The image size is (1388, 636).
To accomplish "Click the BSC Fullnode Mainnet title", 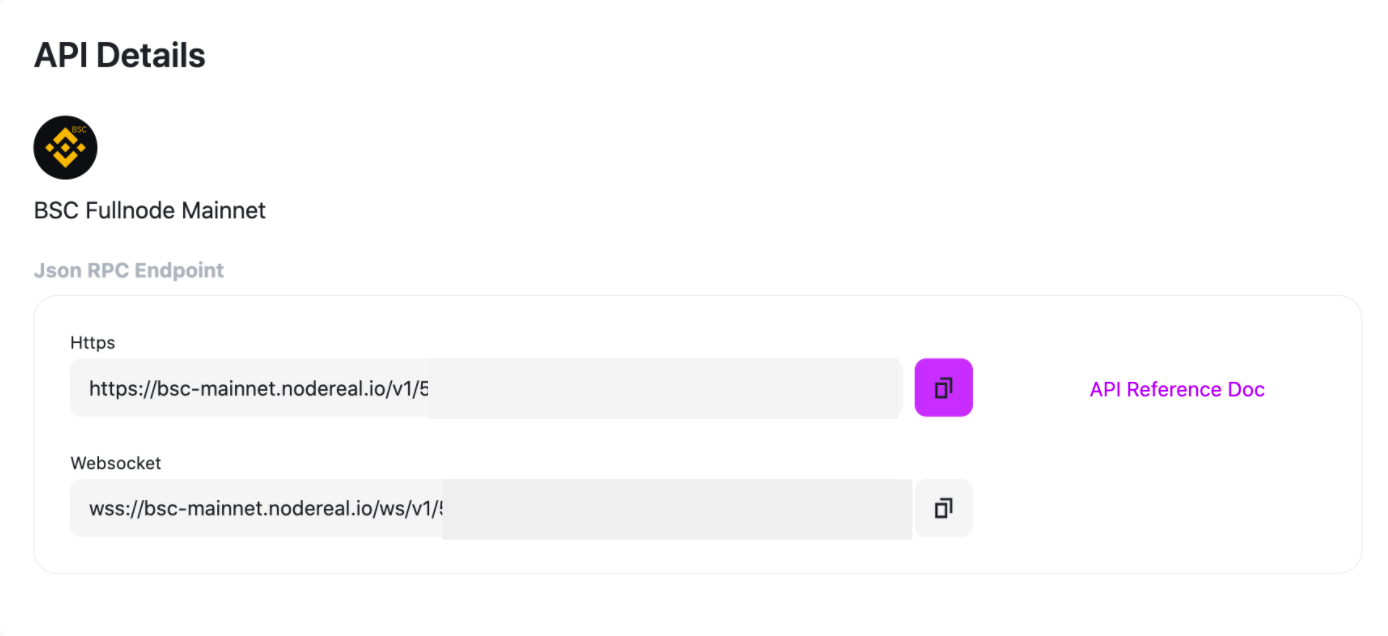I will (x=150, y=211).
